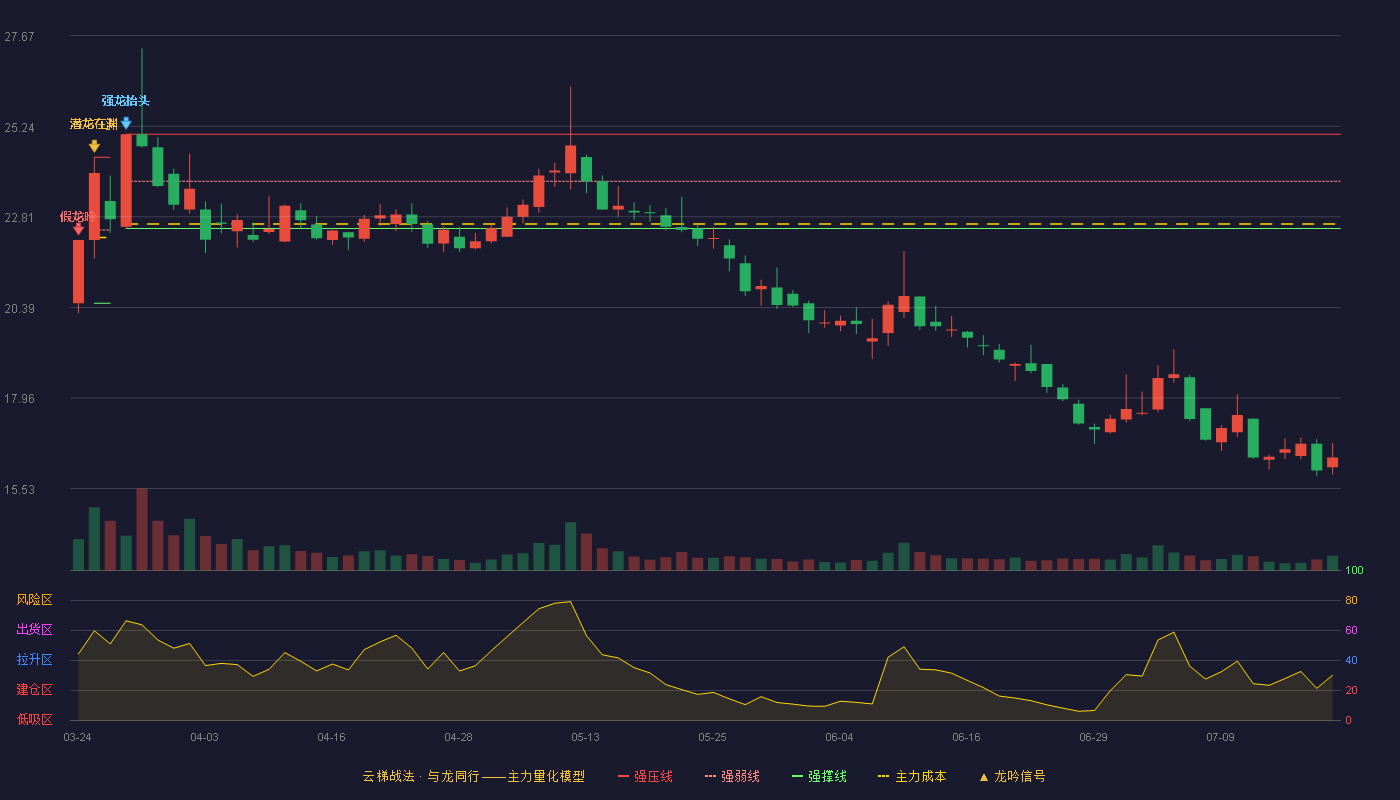Click the green 100 indicator axis value
Viewport: 1400px width, 800px height.
click(x=1354, y=570)
